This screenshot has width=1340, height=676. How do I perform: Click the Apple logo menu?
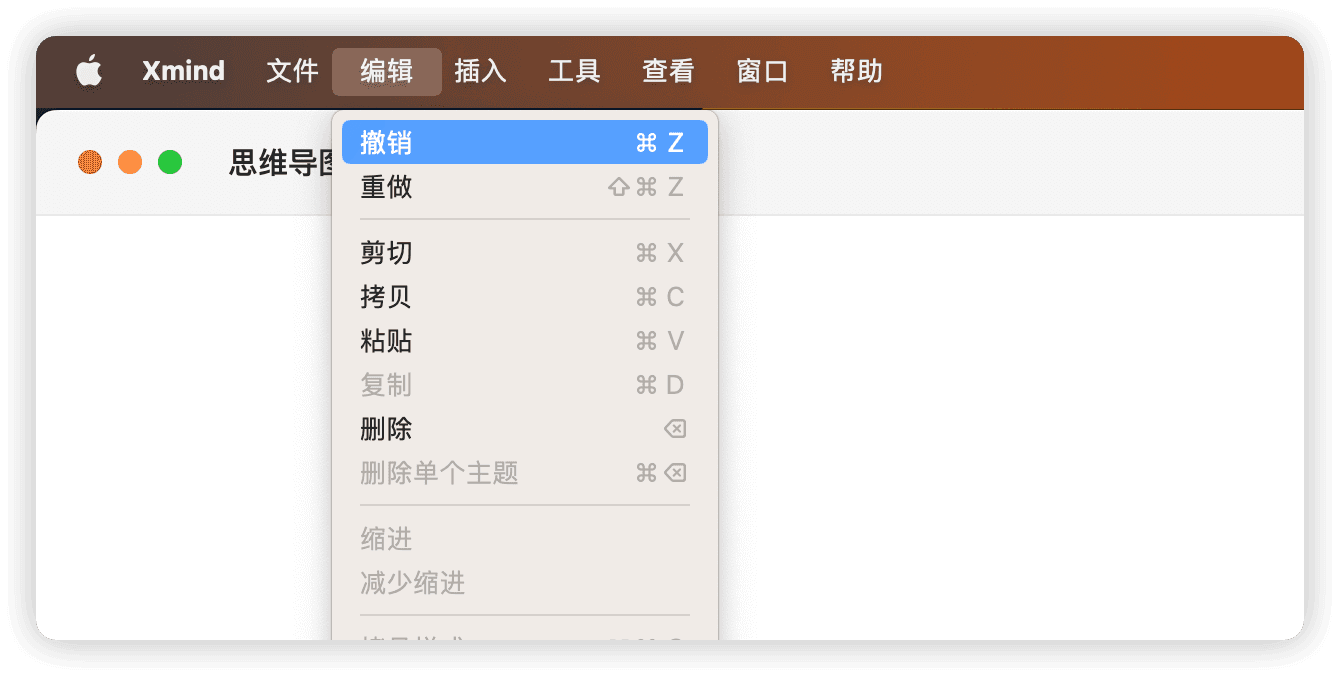click(x=90, y=71)
